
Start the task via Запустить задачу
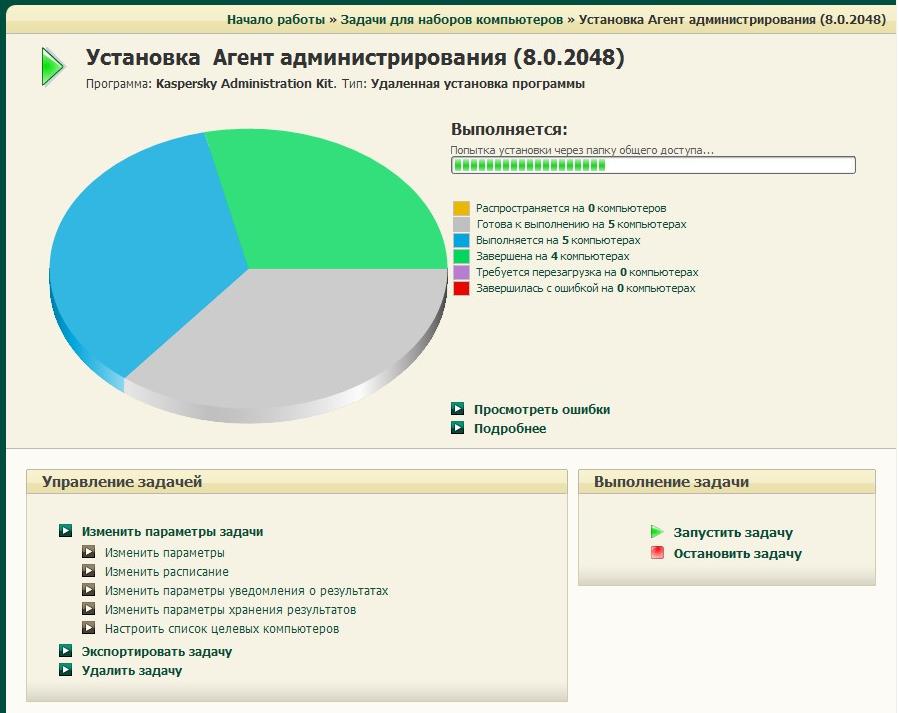733,532
